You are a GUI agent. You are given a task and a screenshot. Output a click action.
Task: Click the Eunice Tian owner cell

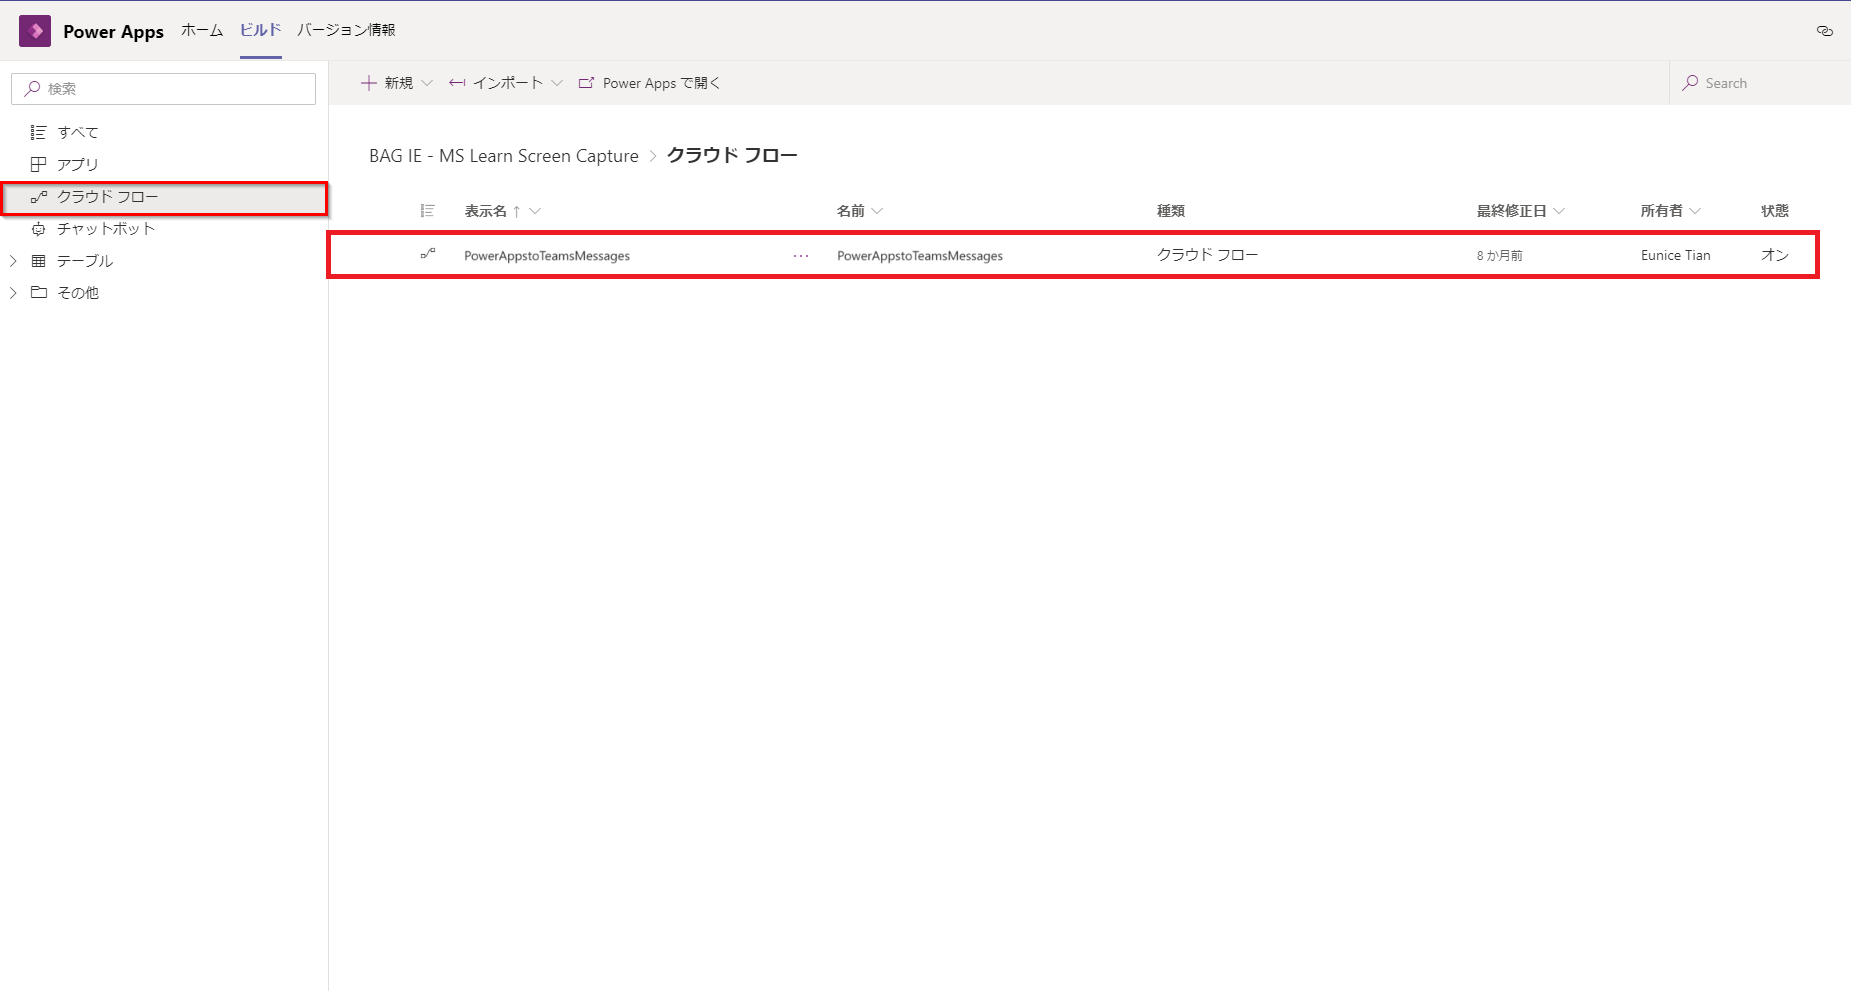pos(1676,255)
